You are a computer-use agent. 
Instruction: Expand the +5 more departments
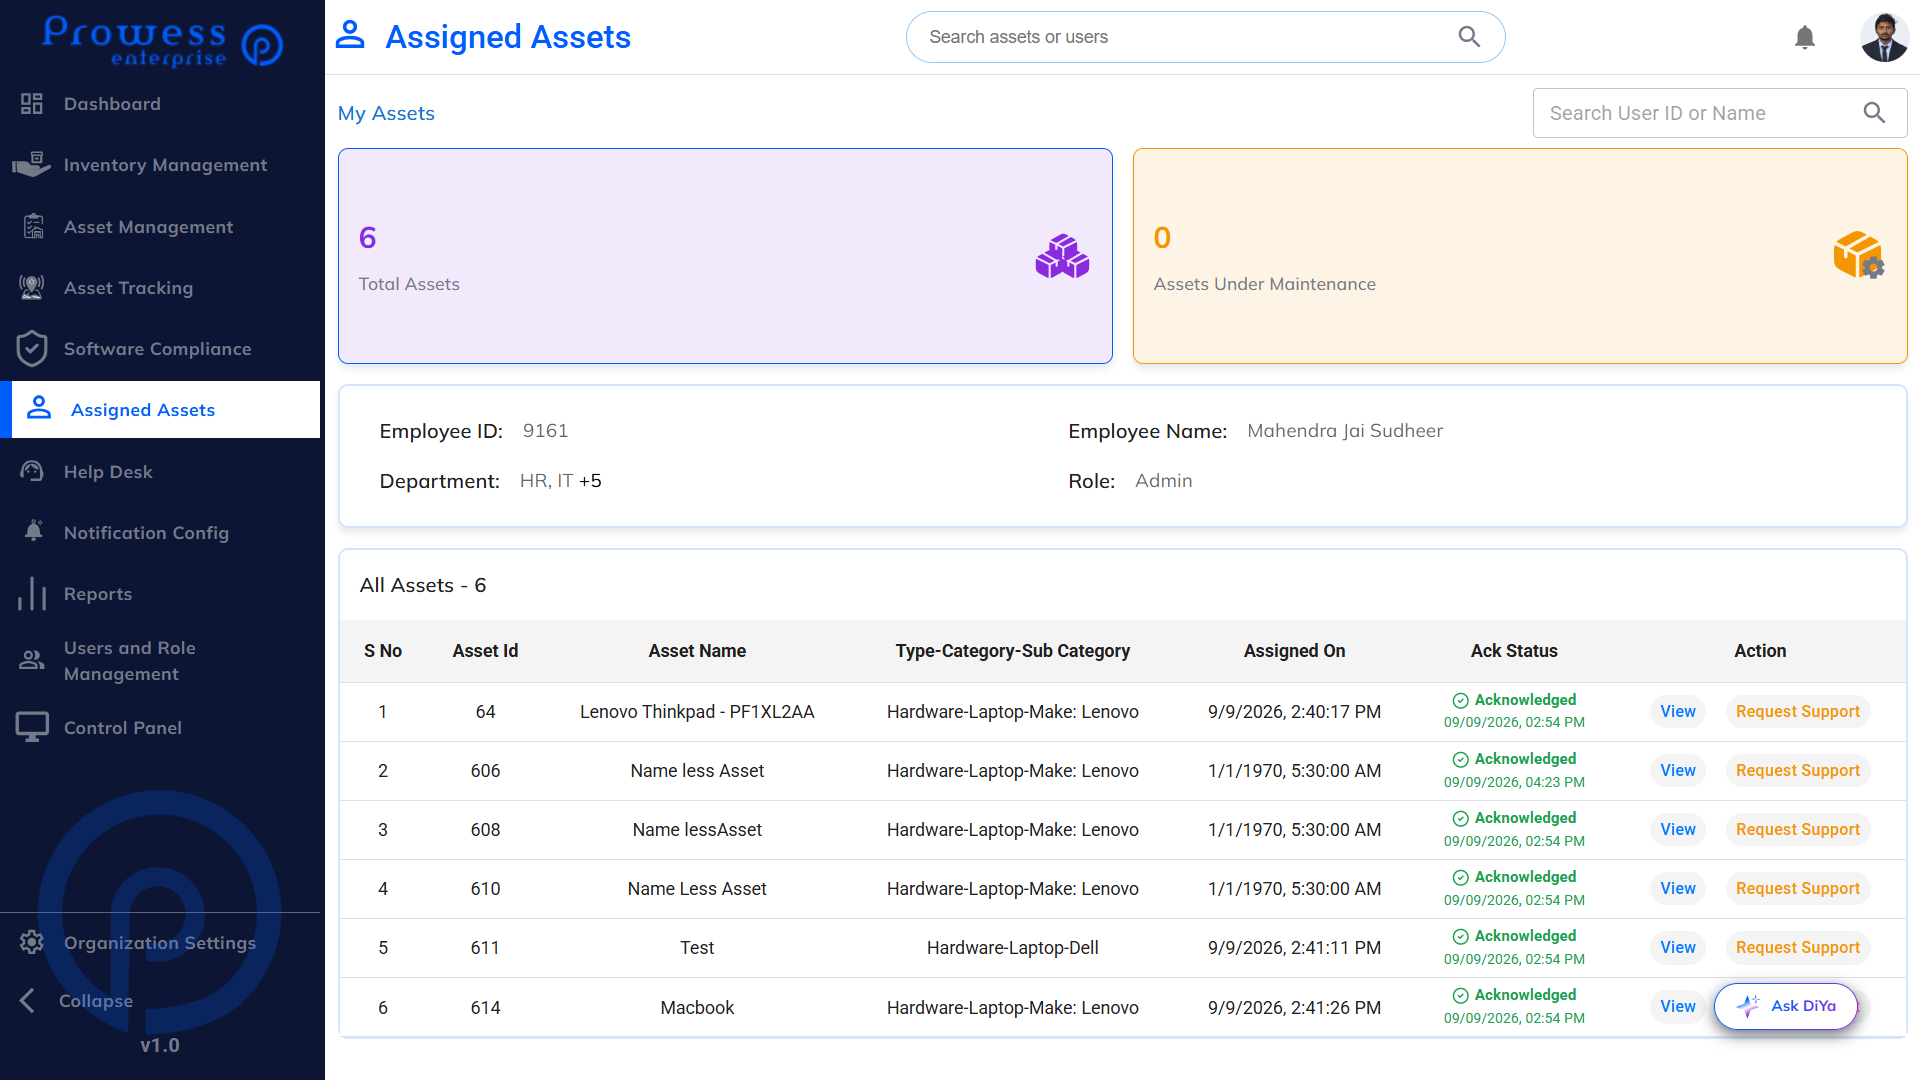590,481
